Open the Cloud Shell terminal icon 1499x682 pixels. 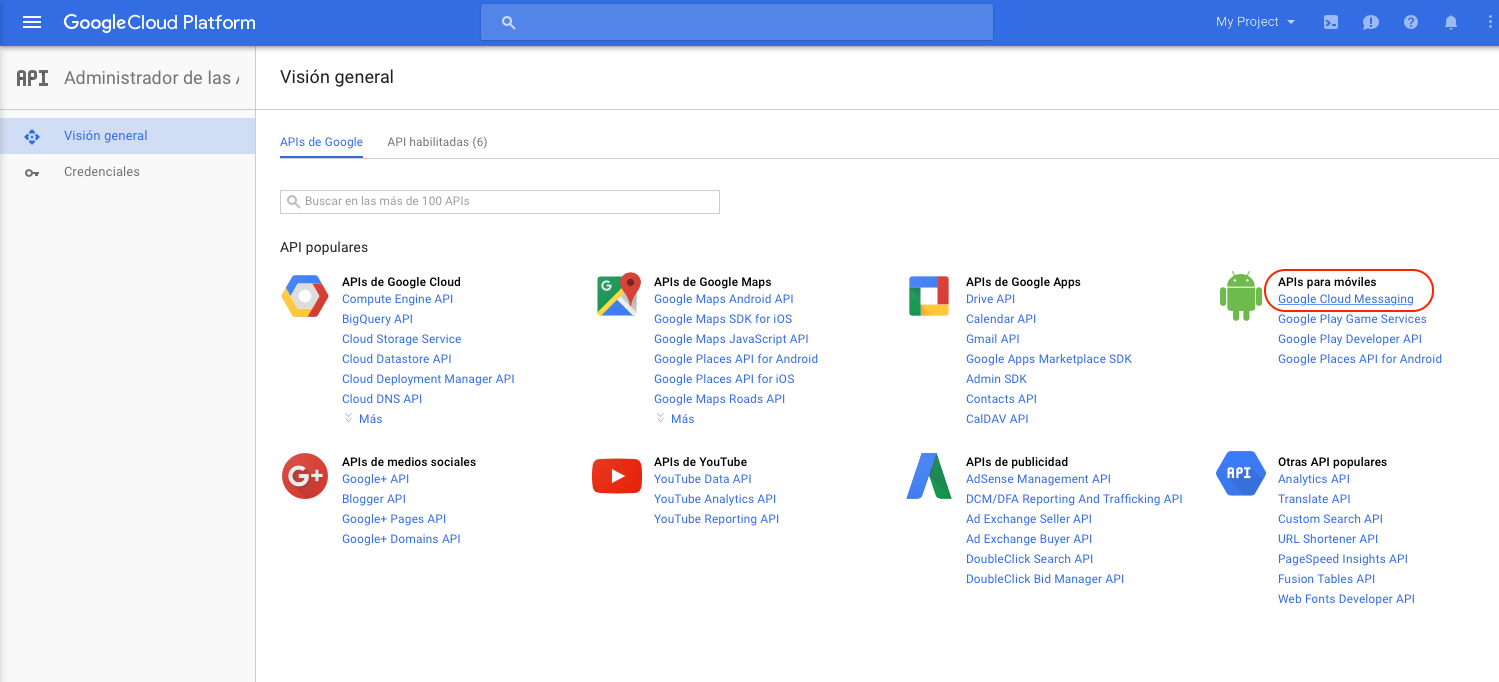[1330, 21]
